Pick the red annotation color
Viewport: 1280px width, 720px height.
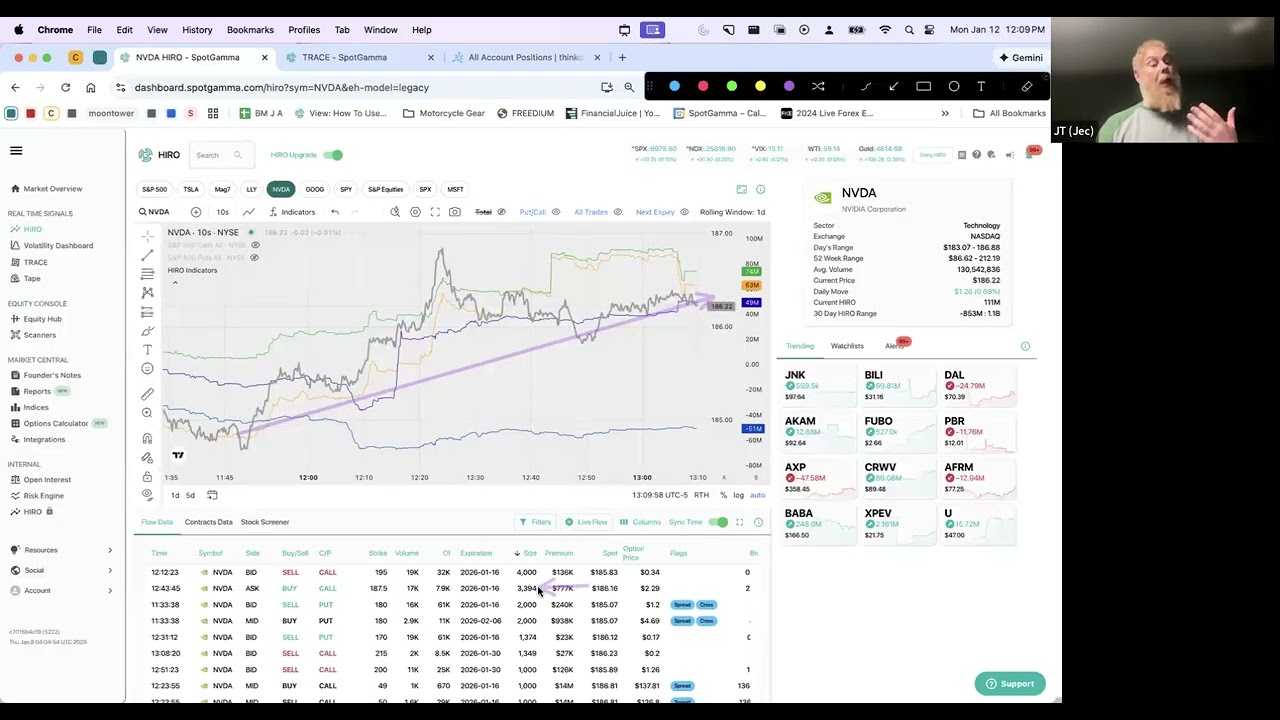(x=703, y=86)
